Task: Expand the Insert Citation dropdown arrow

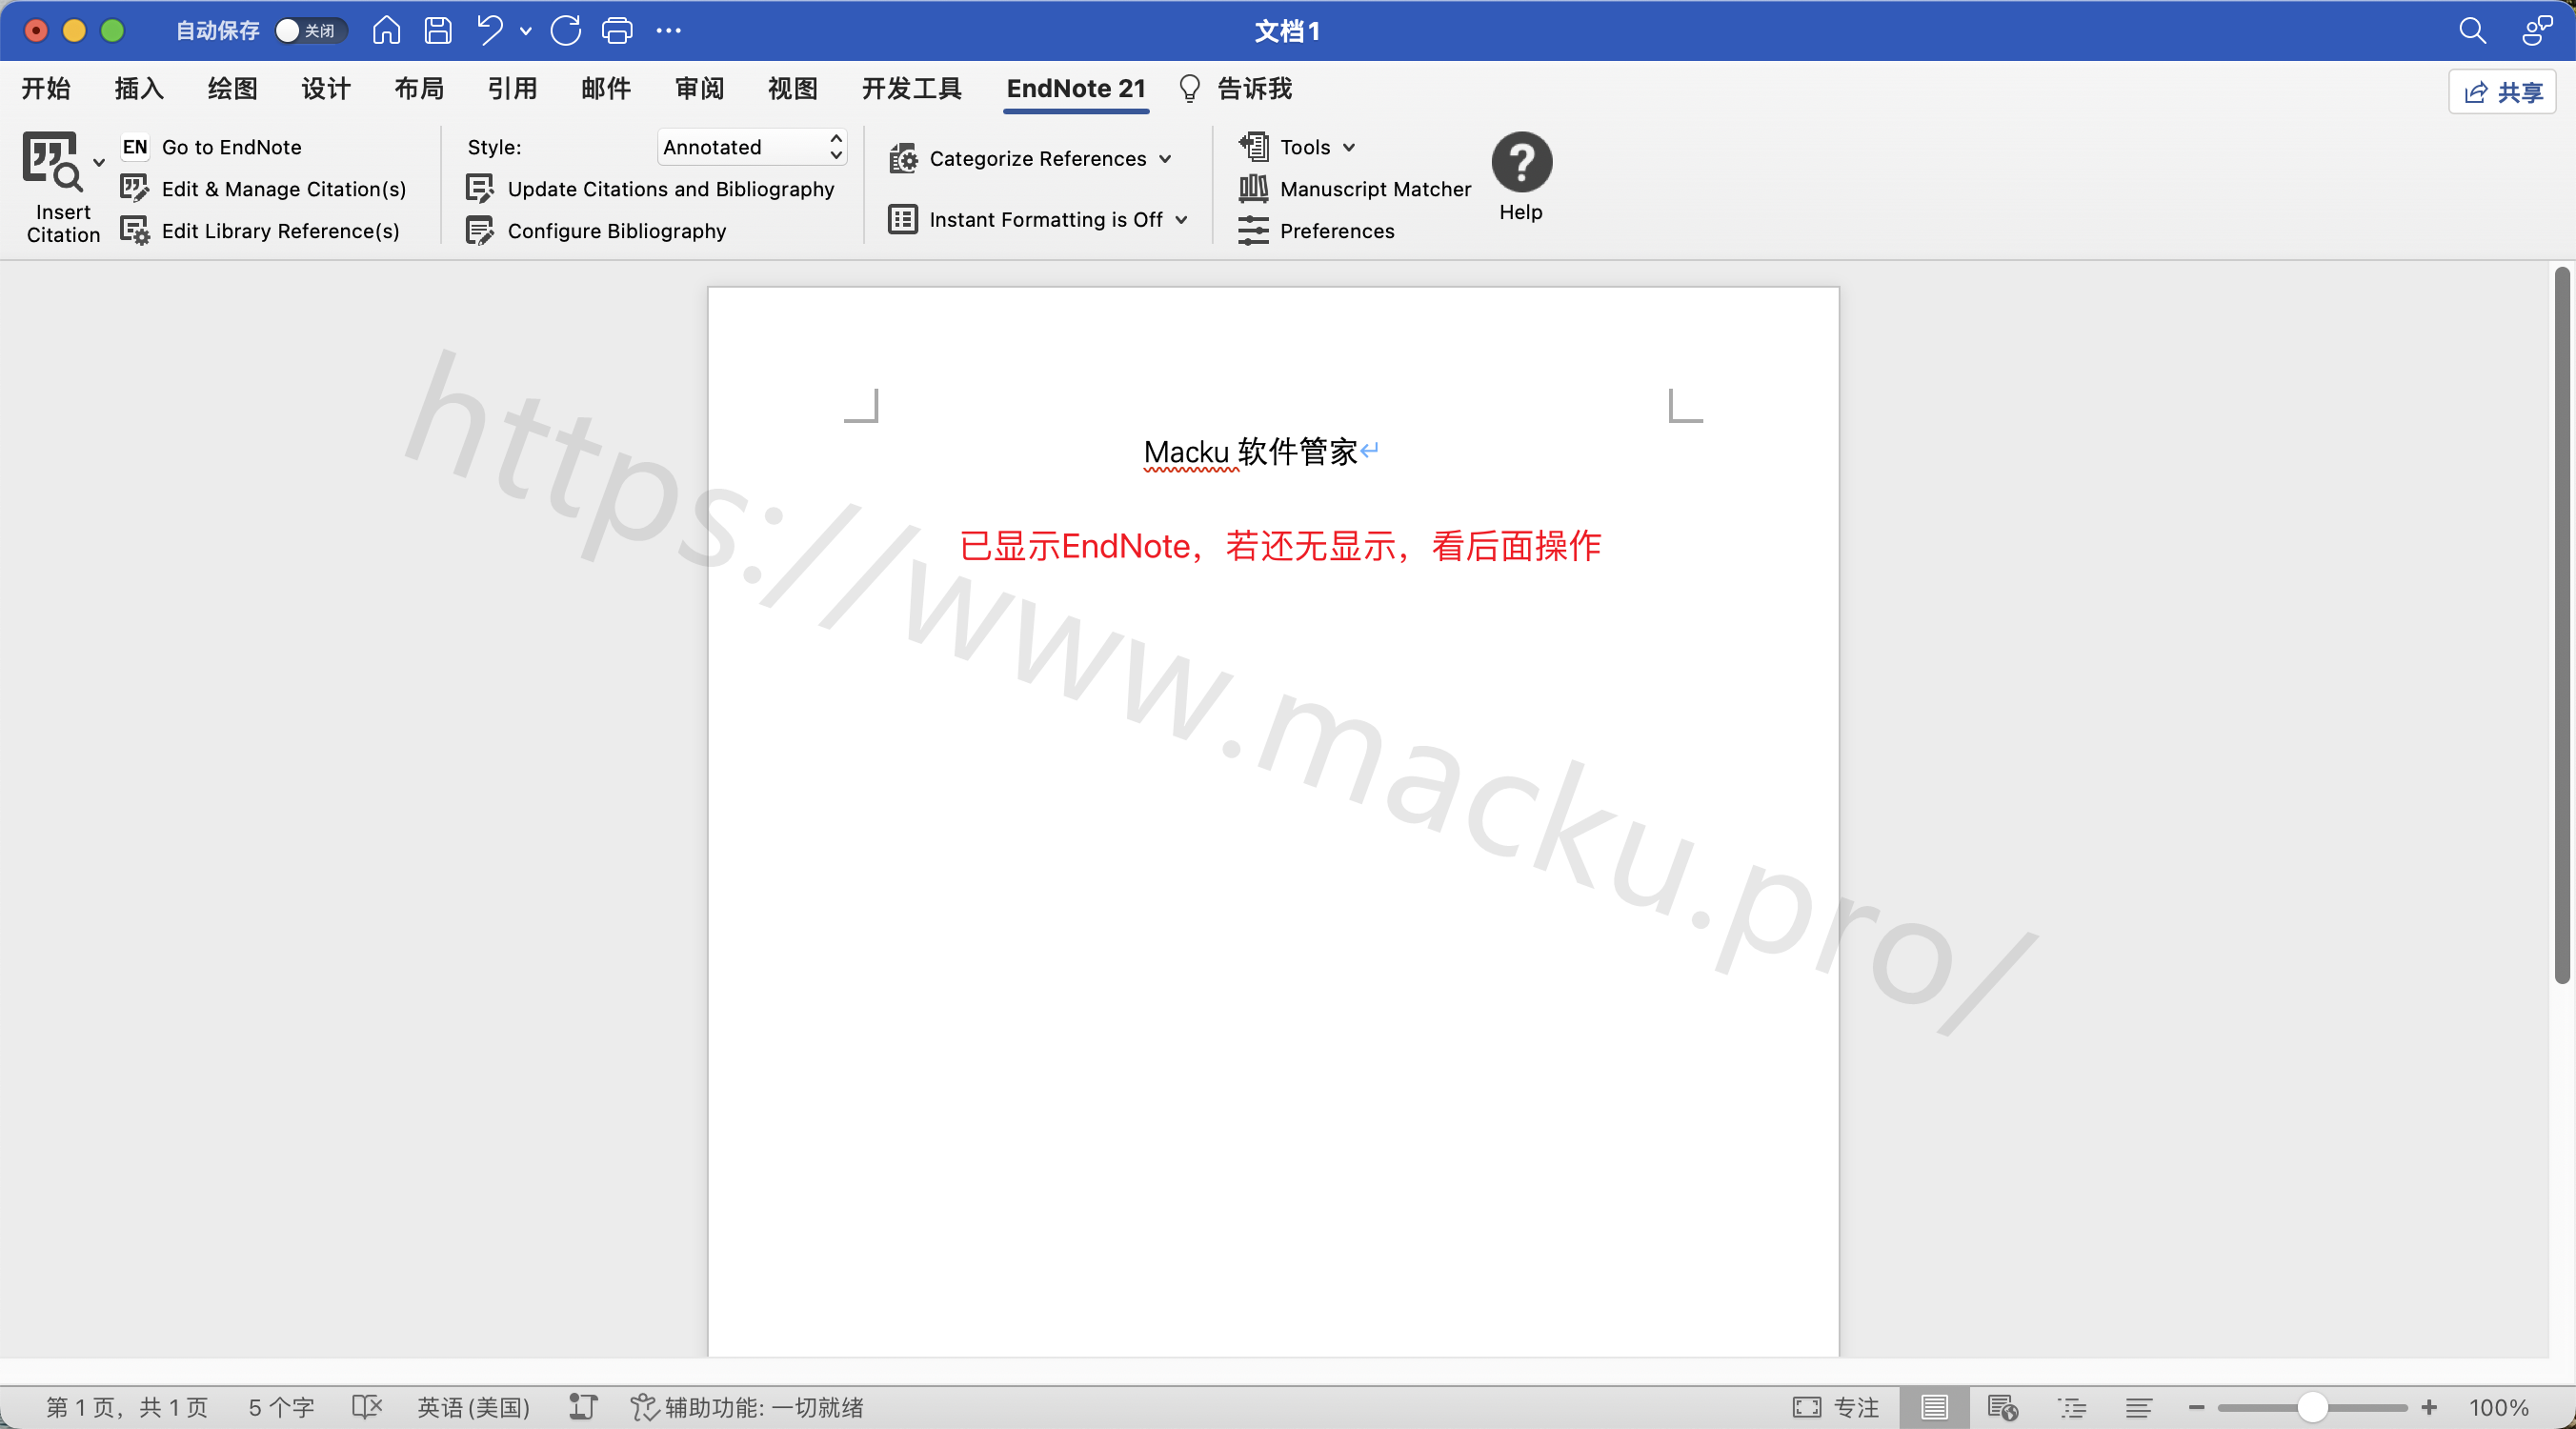Action: click(98, 161)
